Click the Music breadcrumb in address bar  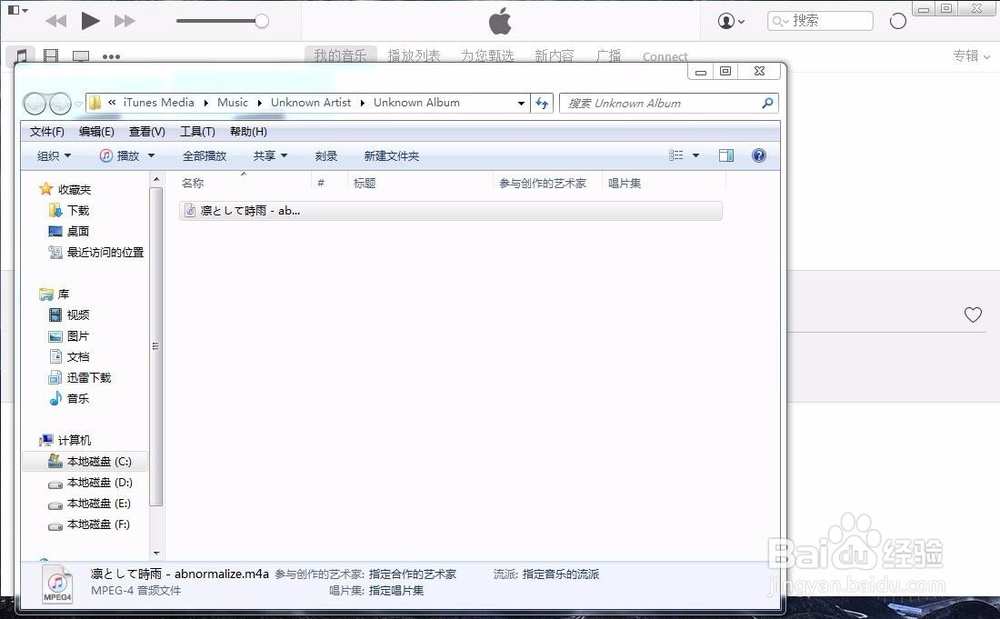(x=232, y=103)
